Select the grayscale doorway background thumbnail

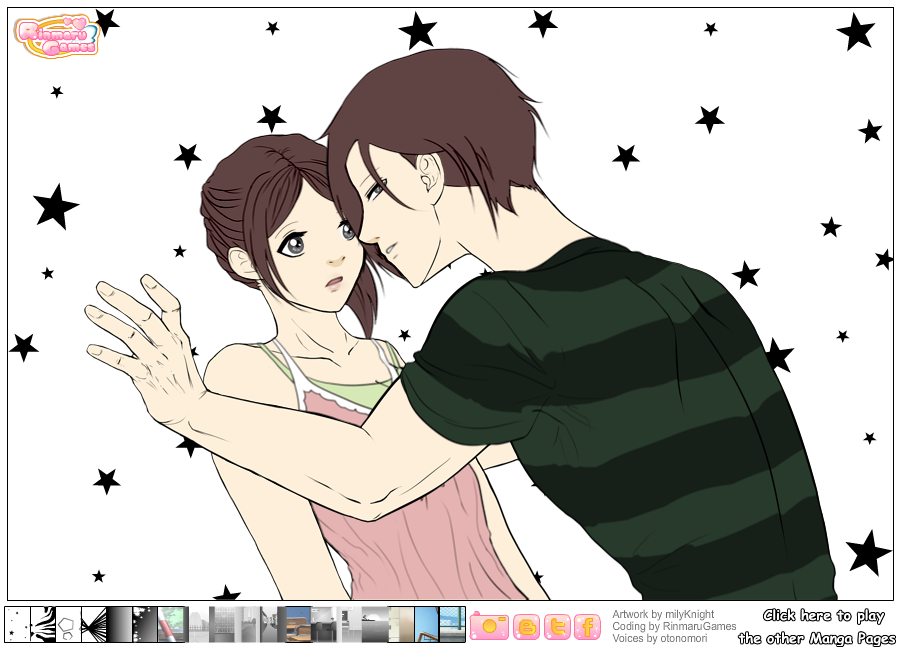[x=247, y=624]
